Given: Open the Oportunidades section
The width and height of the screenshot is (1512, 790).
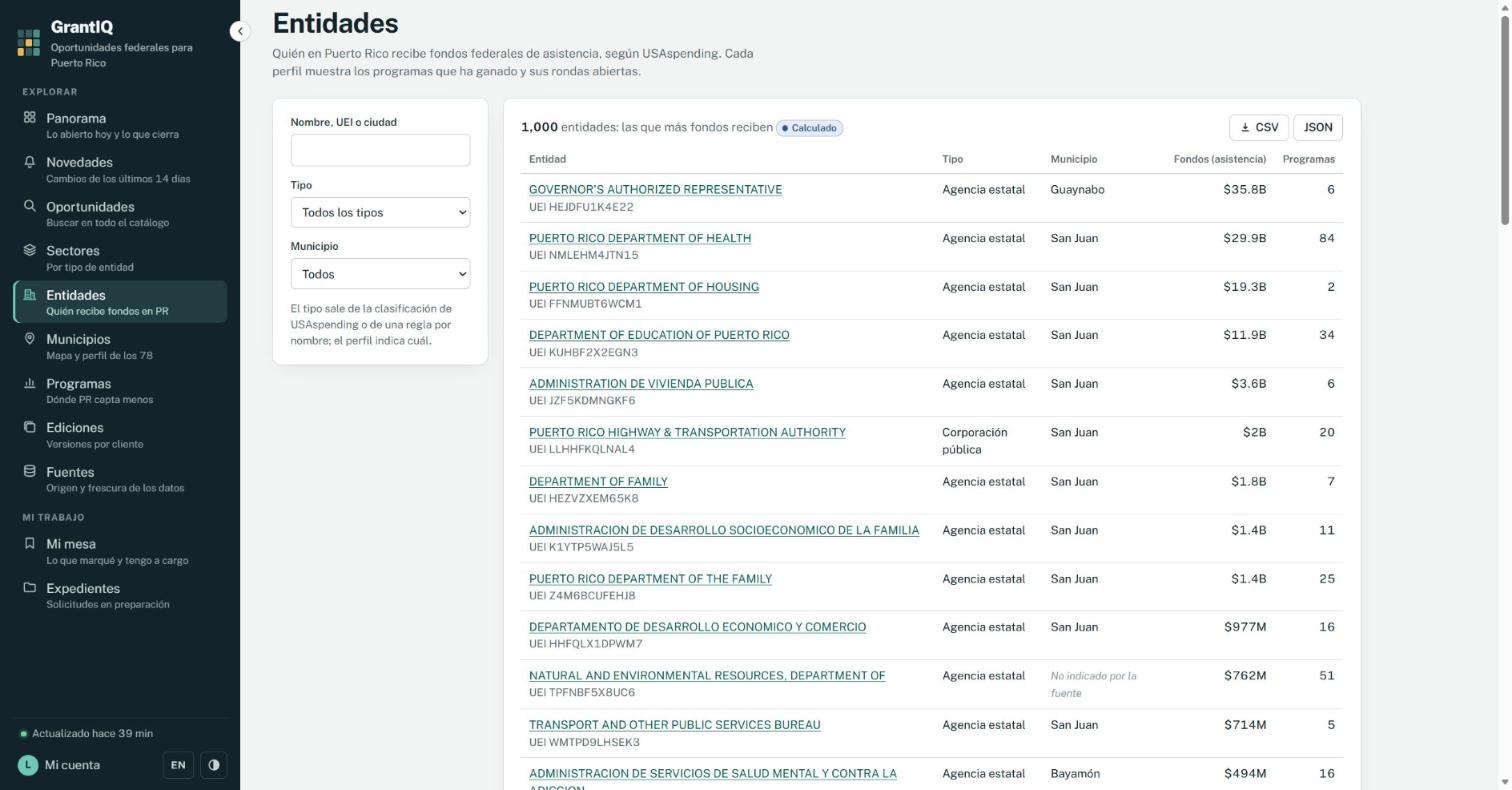Looking at the screenshot, I should pyautogui.click(x=120, y=213).
